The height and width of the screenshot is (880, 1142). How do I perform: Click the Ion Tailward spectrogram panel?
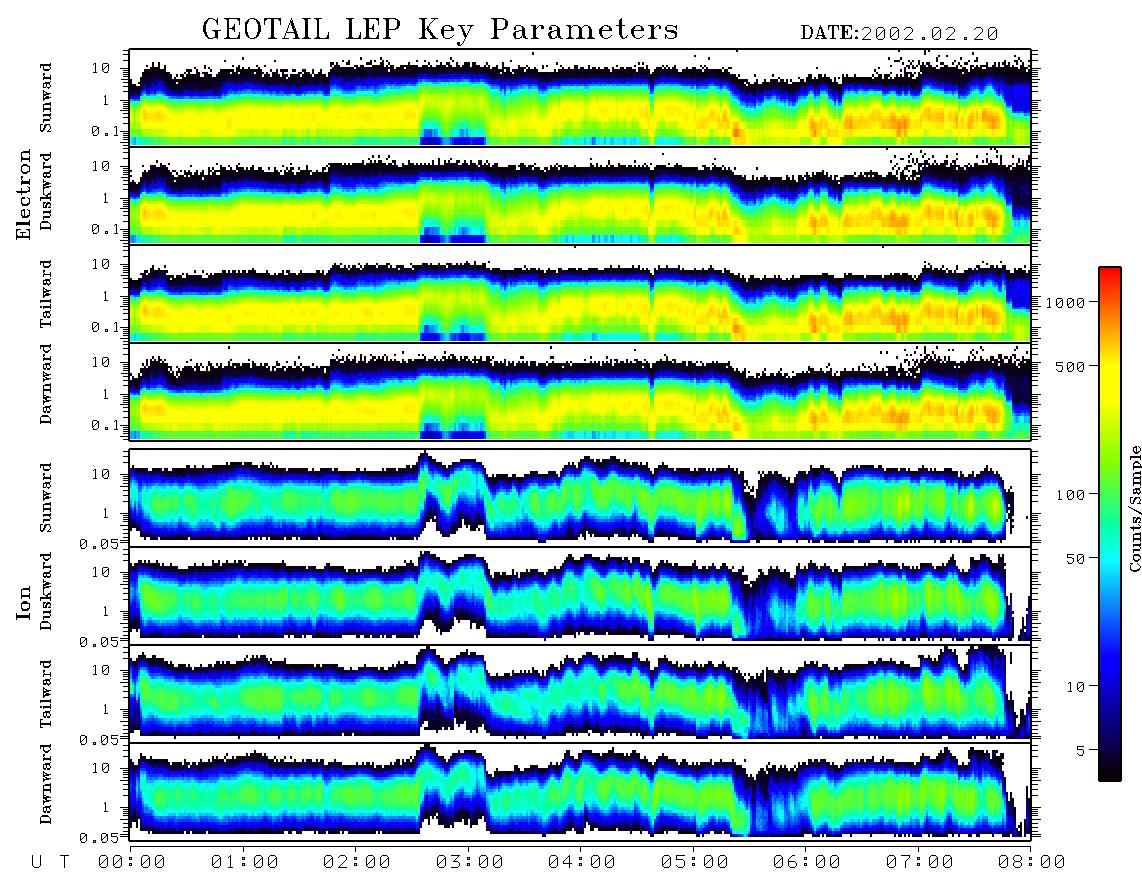pos(580,692)
